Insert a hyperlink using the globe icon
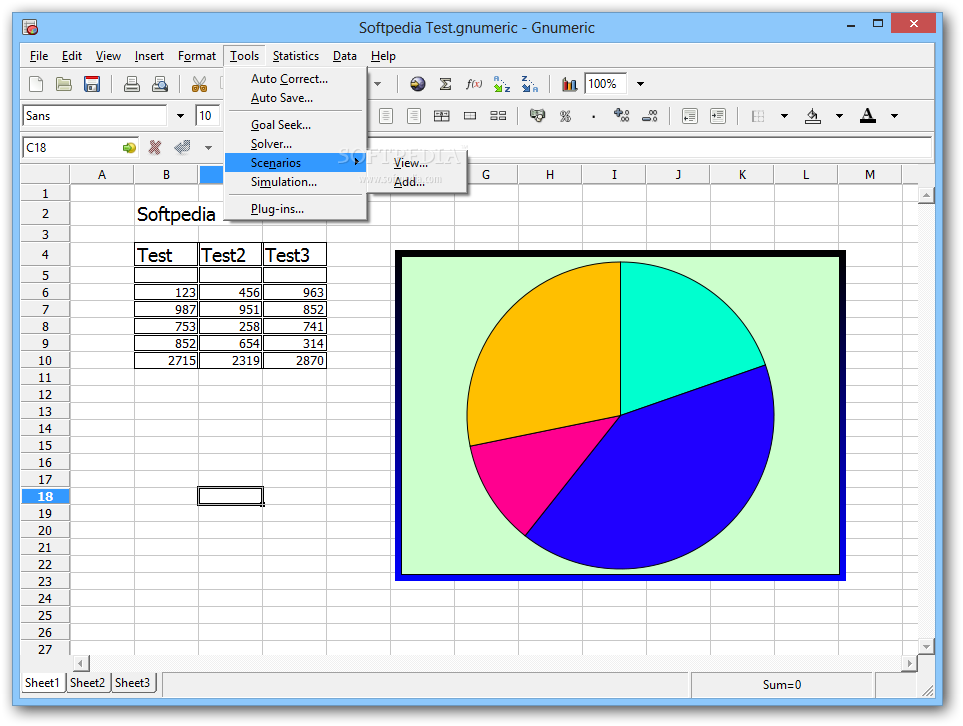Viewport: 963px width, 726px height. pyautogui.click(x=418, y=84)
